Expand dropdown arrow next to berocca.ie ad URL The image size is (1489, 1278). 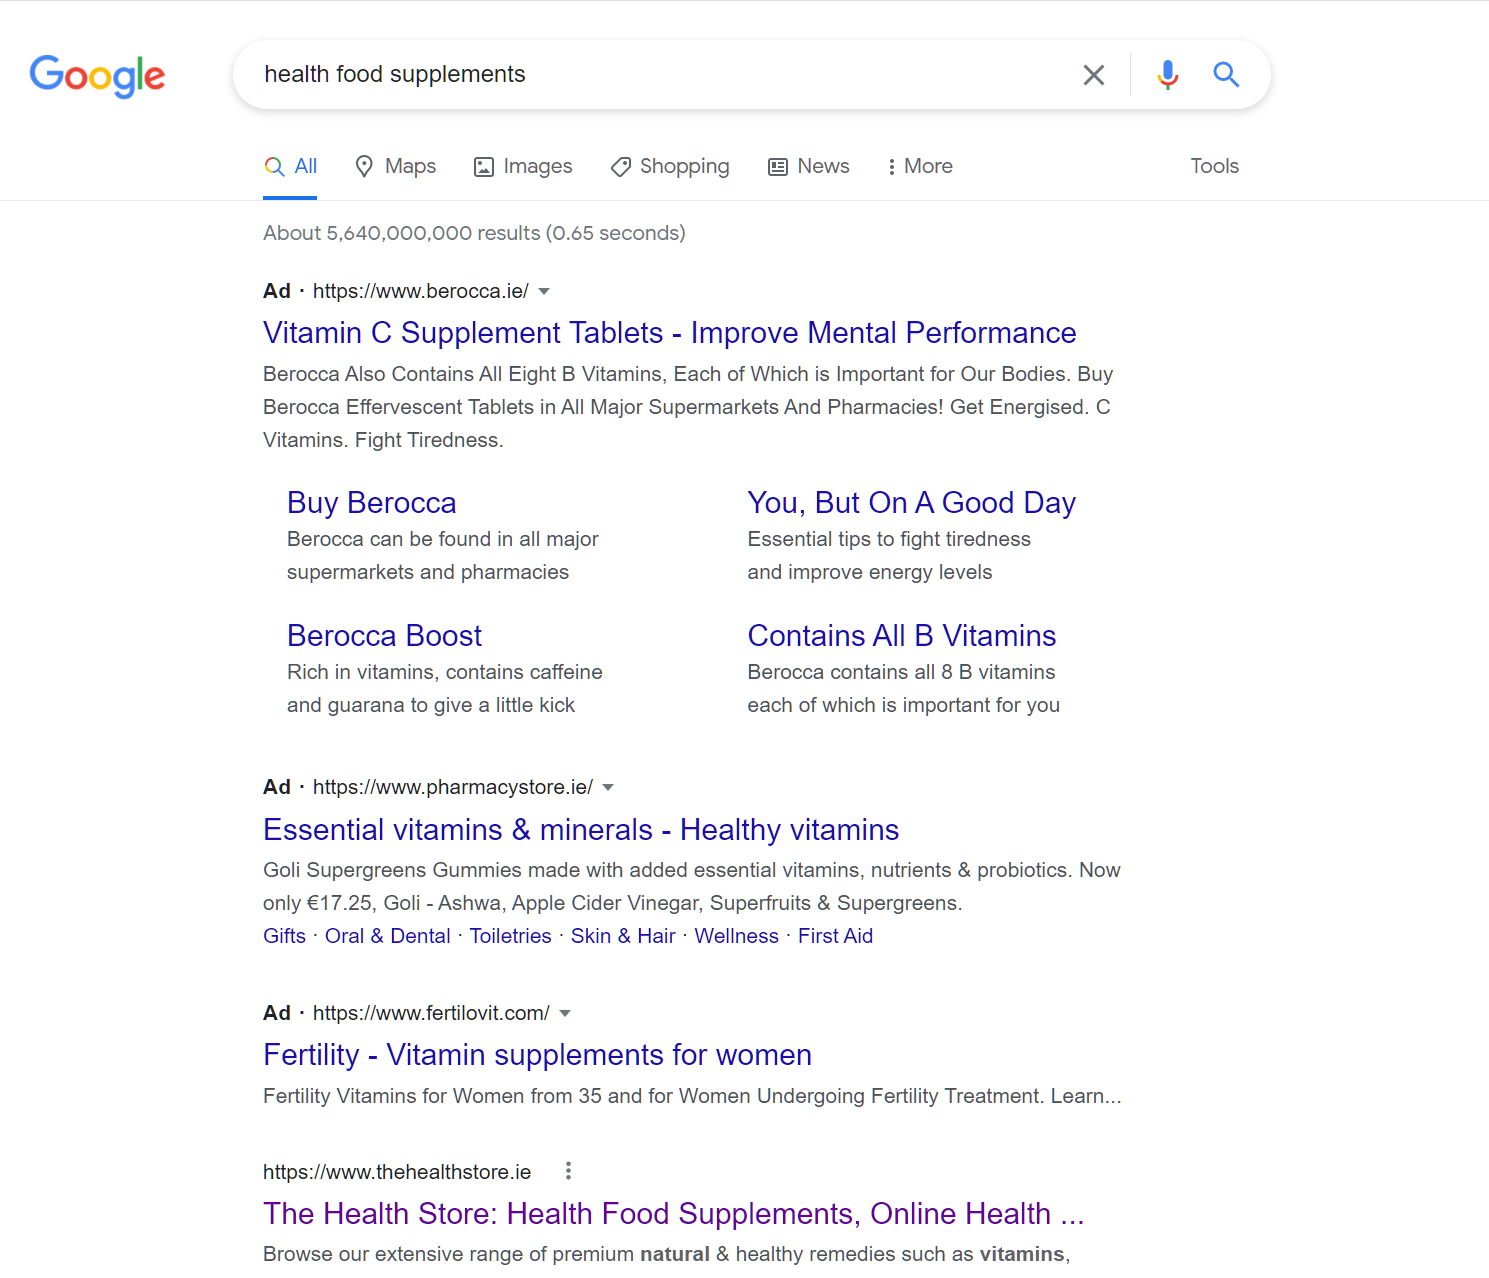pos(544,291)
